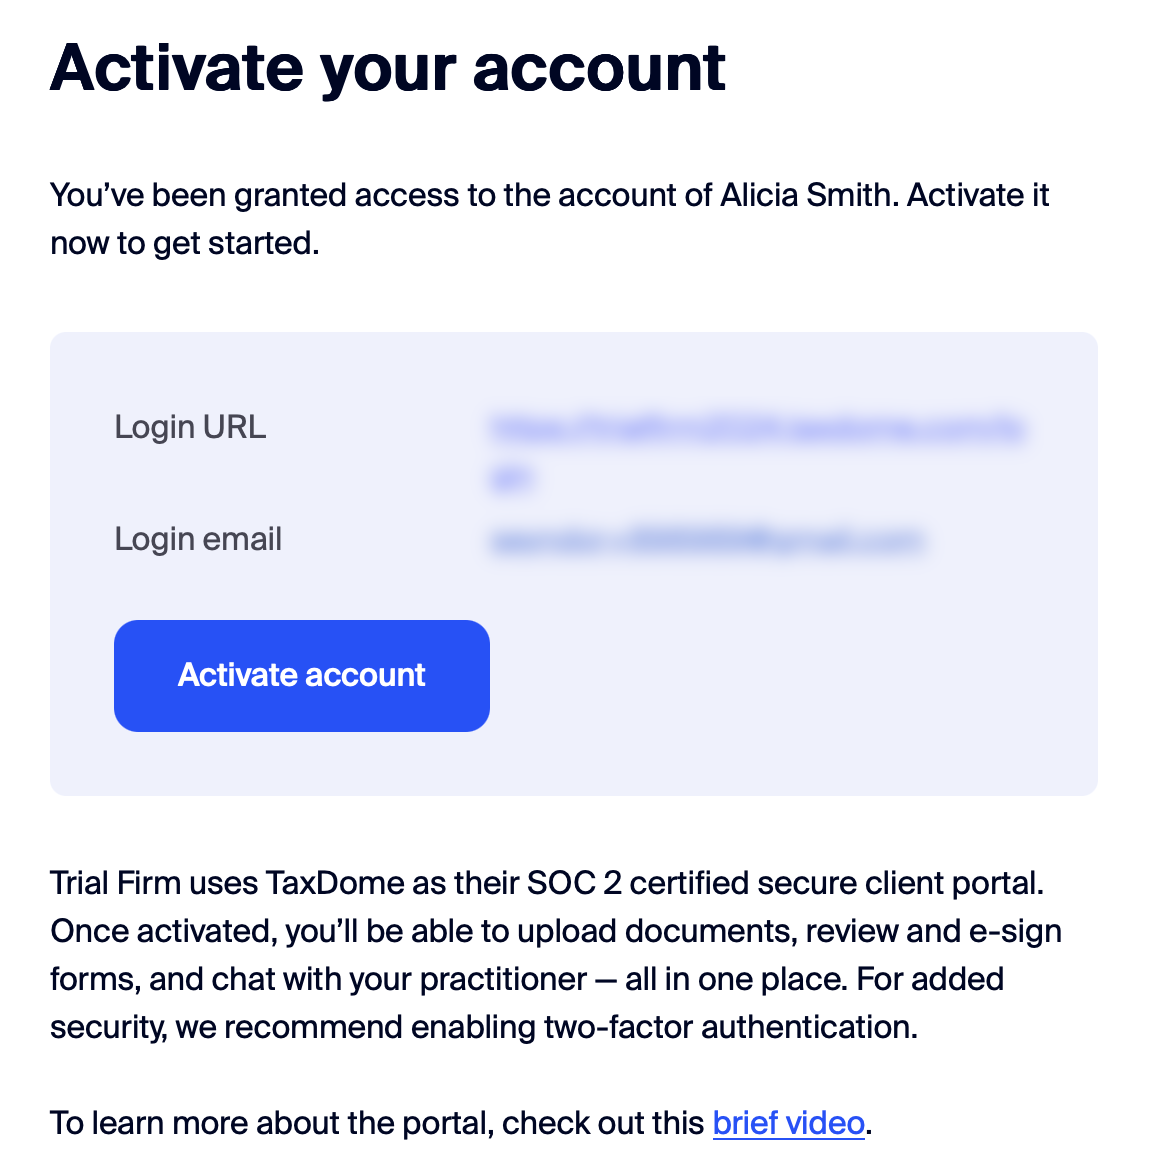
Task: Click the two-factor authentication phrase
Action: point(730,1027)
